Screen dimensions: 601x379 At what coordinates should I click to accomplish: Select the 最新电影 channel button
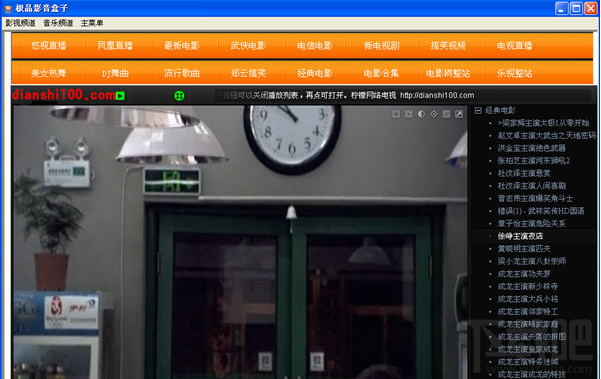point(182,46)
